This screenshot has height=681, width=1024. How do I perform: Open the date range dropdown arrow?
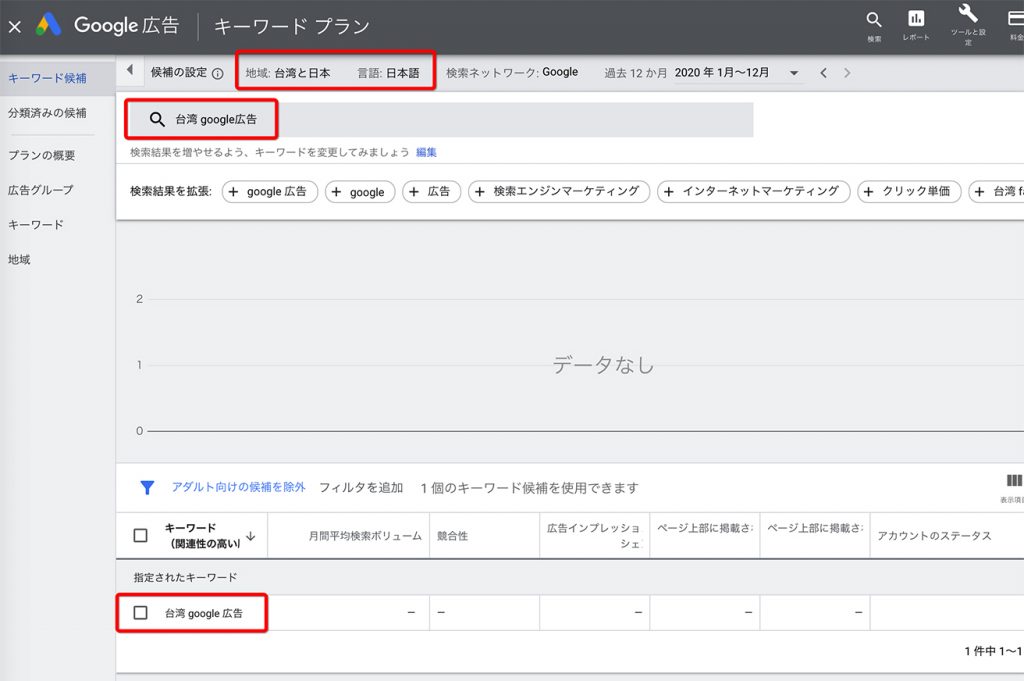[794, 73]
